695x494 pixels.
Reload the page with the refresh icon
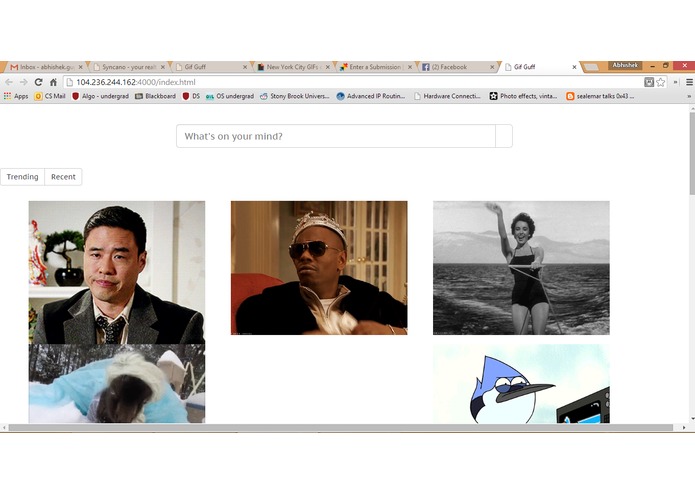(x=39, y=82)
